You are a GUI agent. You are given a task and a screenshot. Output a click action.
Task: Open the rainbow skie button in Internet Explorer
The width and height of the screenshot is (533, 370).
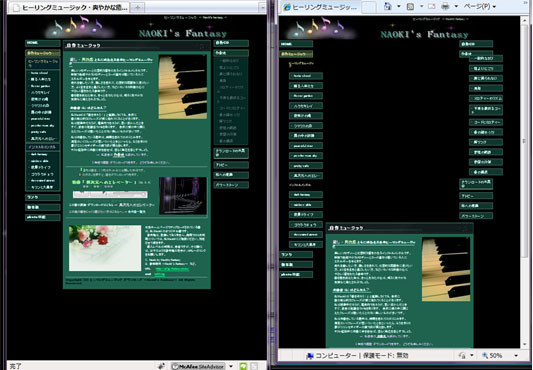(x=306, y=204)
